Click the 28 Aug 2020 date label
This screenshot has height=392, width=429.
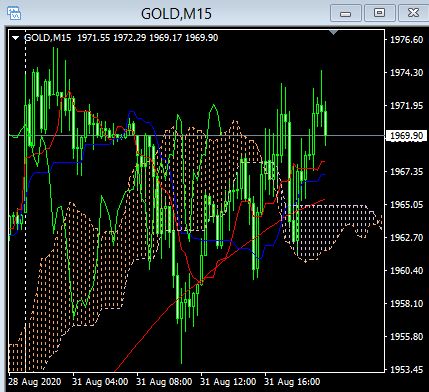point(35,382)
